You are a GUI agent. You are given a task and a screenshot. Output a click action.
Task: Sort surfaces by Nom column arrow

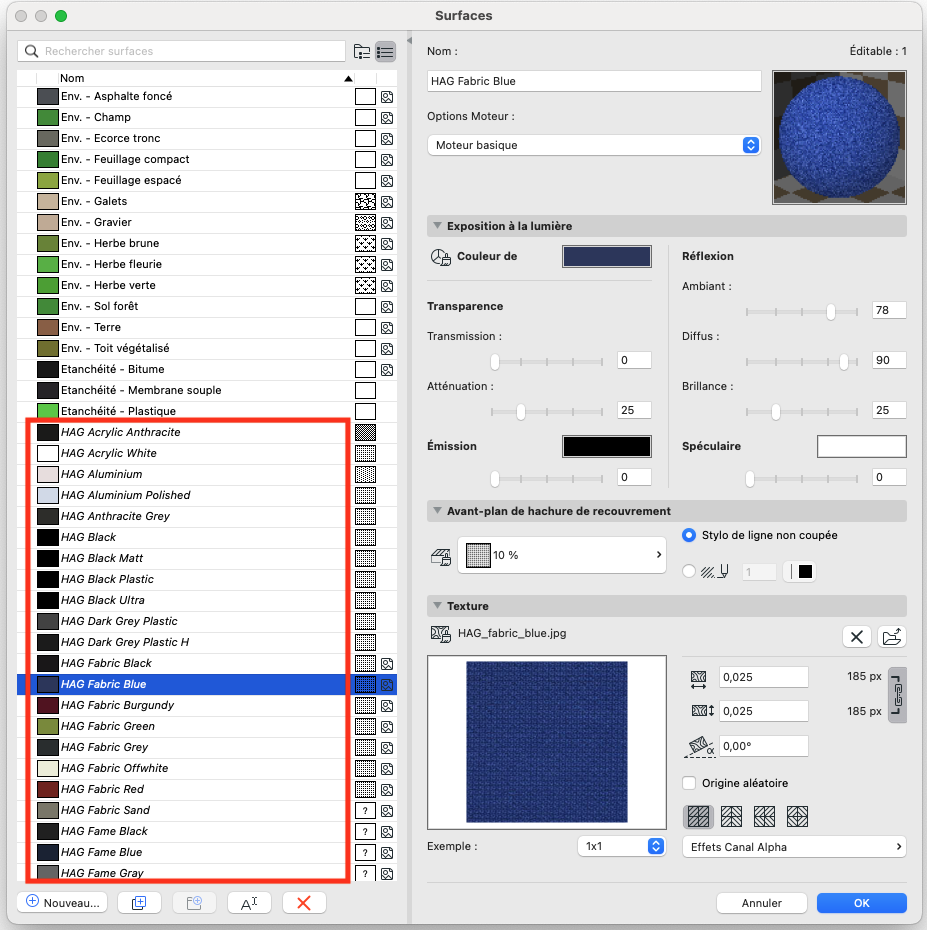[x=349, y=78]
